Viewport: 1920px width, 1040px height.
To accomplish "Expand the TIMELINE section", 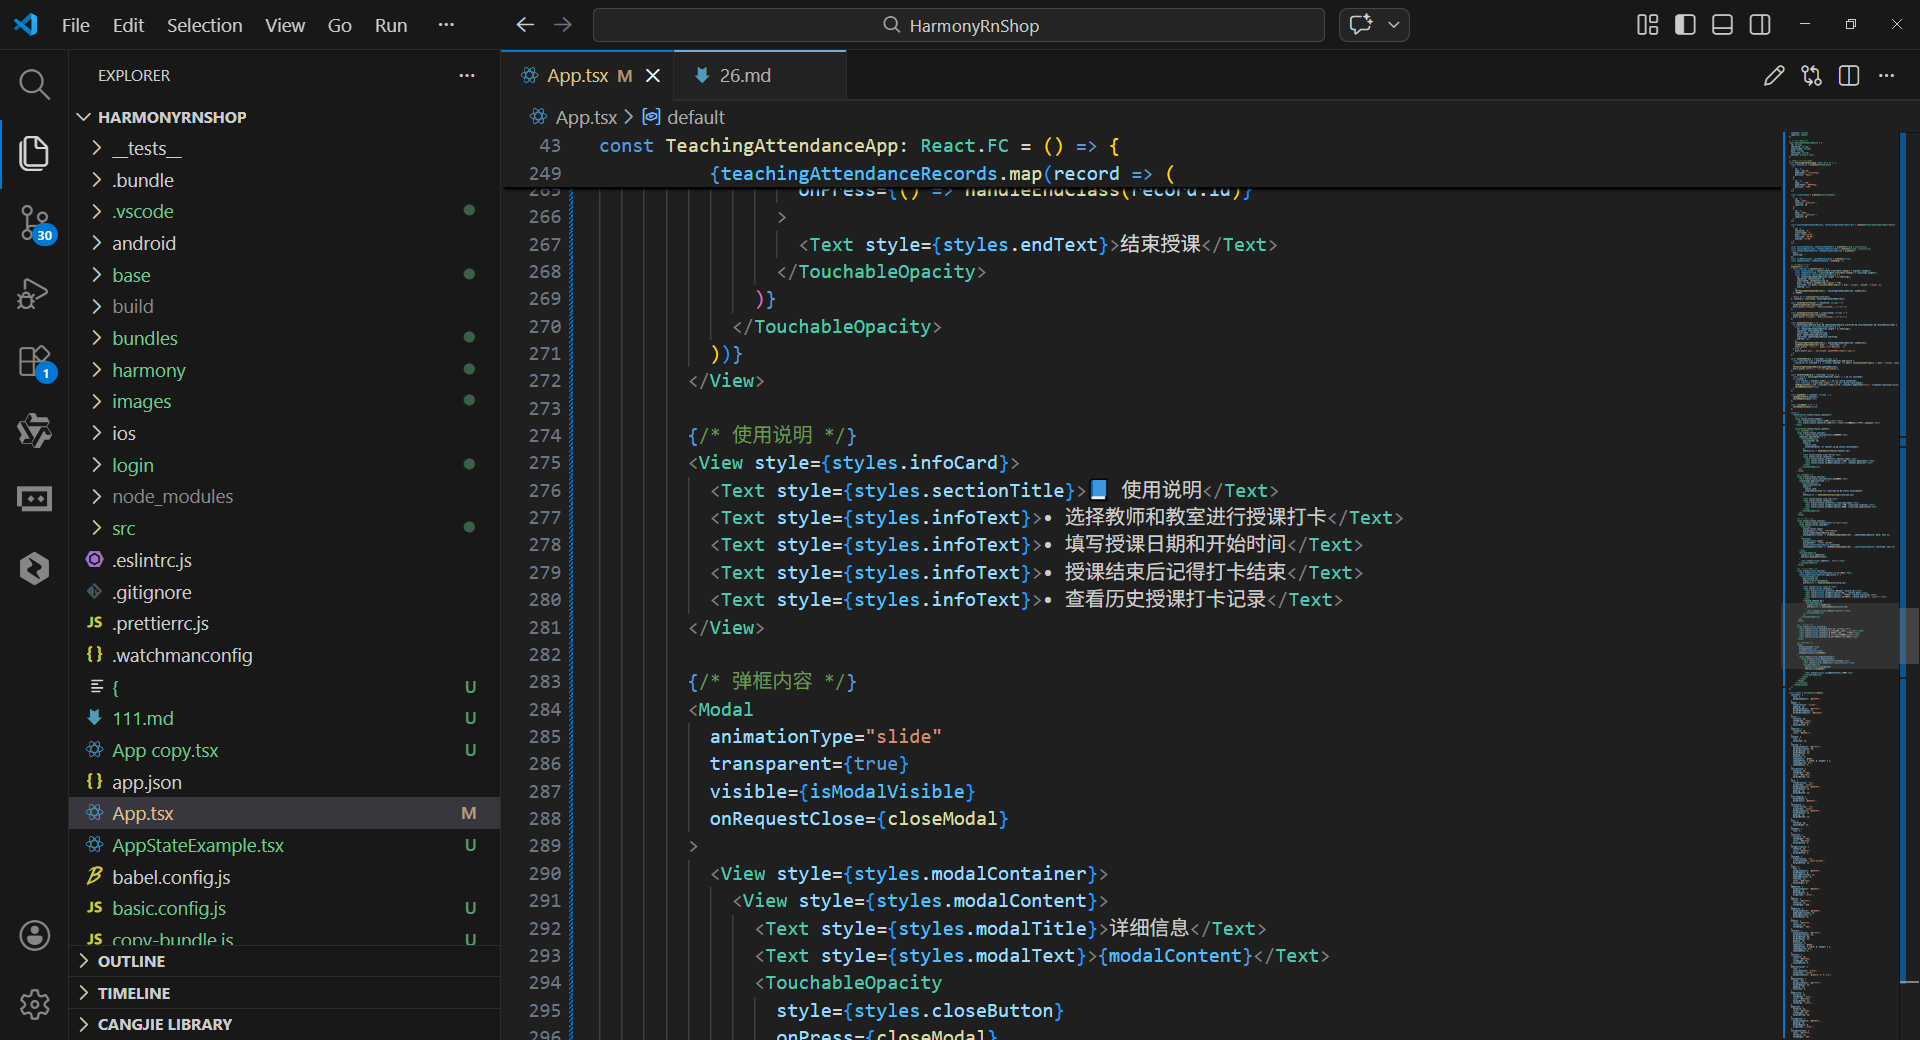I will coord(284,993).
